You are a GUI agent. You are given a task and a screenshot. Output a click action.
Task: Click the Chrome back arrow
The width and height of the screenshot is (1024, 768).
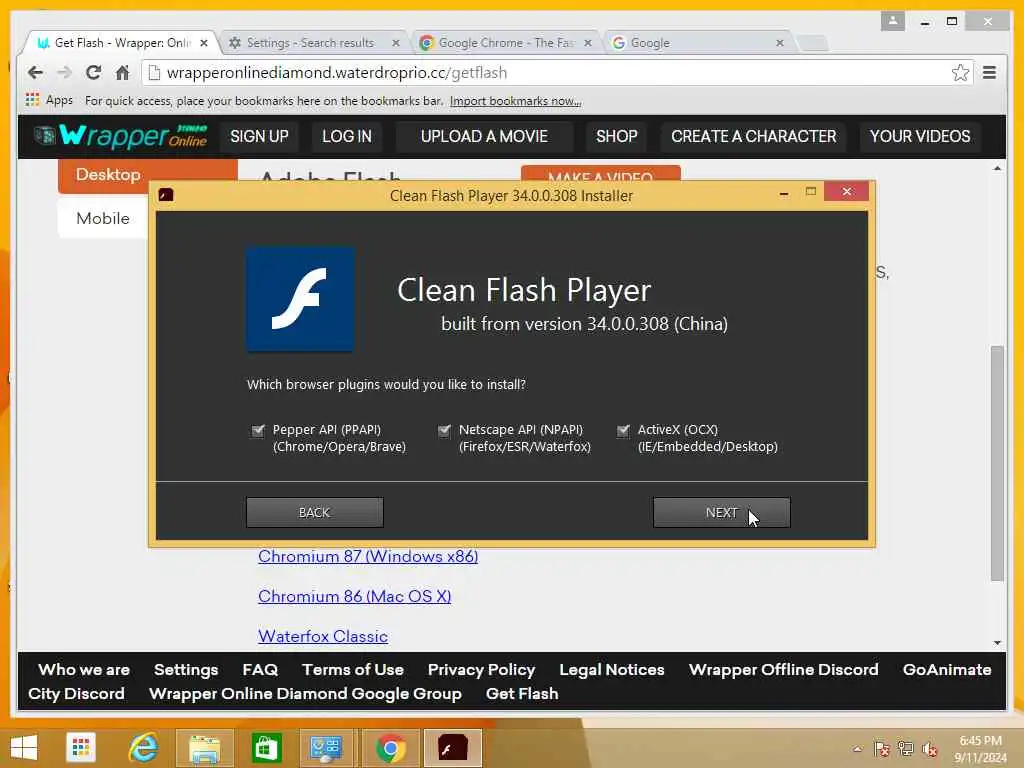click(x=36, y=72)
